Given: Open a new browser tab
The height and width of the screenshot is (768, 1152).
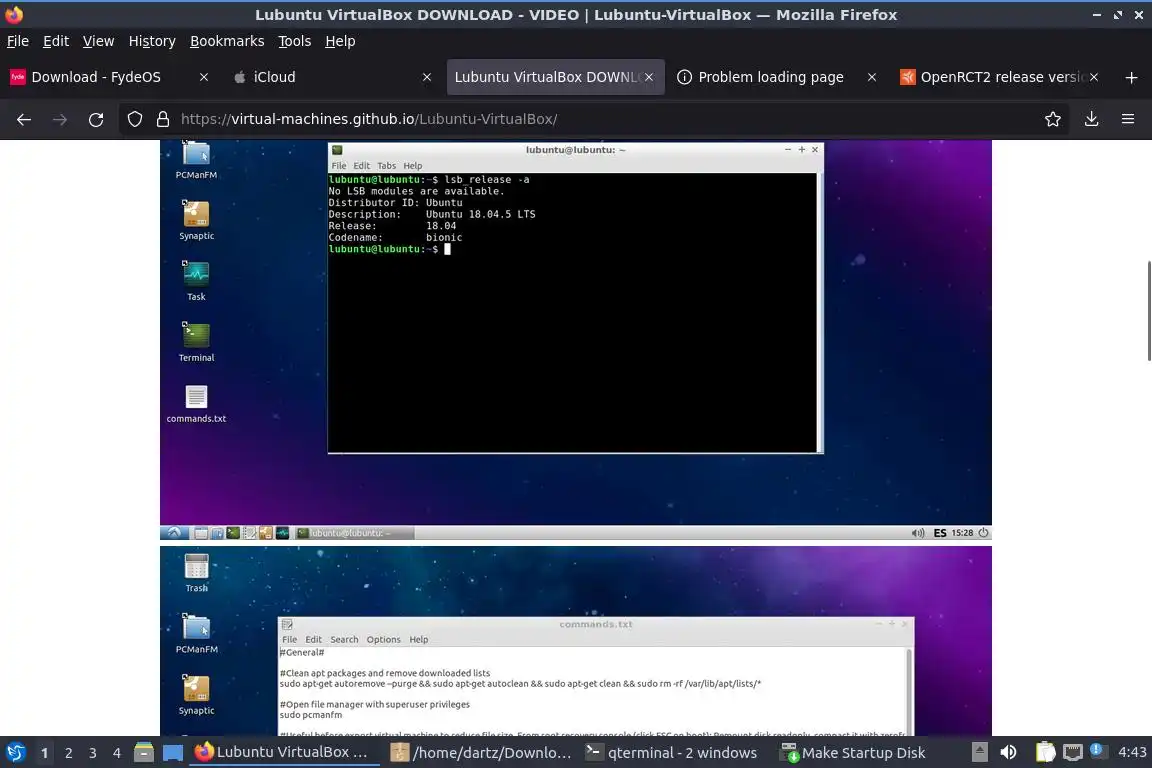Looking at the screenshot, I should click(1131, 77).
